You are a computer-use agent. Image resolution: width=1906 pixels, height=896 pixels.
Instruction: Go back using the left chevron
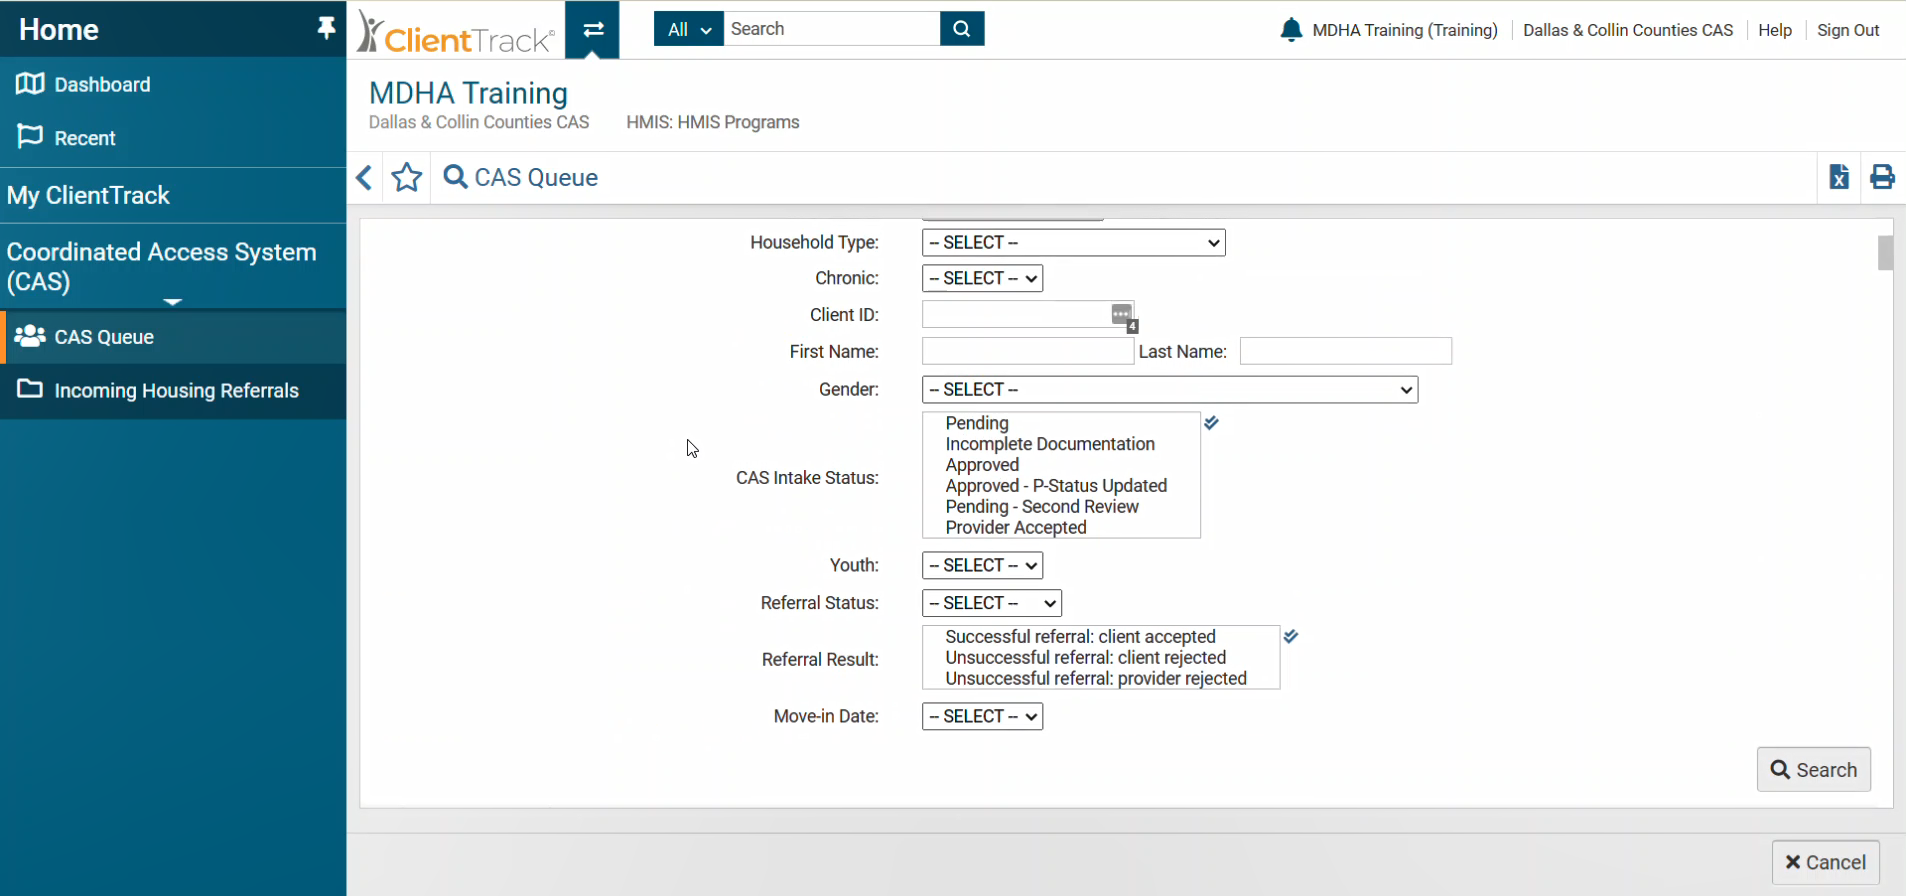pyautogui.click(x=365, y=178)
